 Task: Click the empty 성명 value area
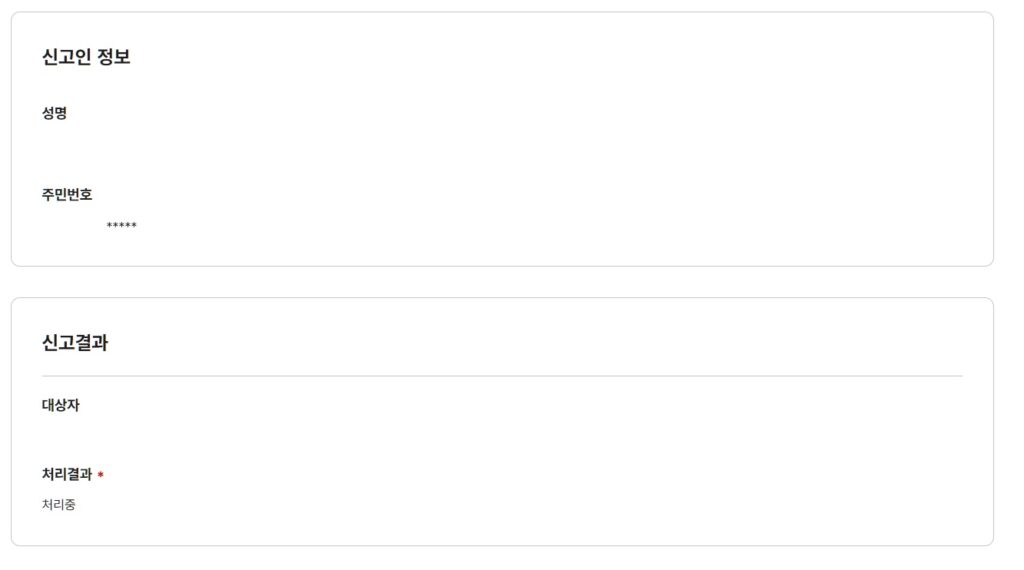point(502,144)
